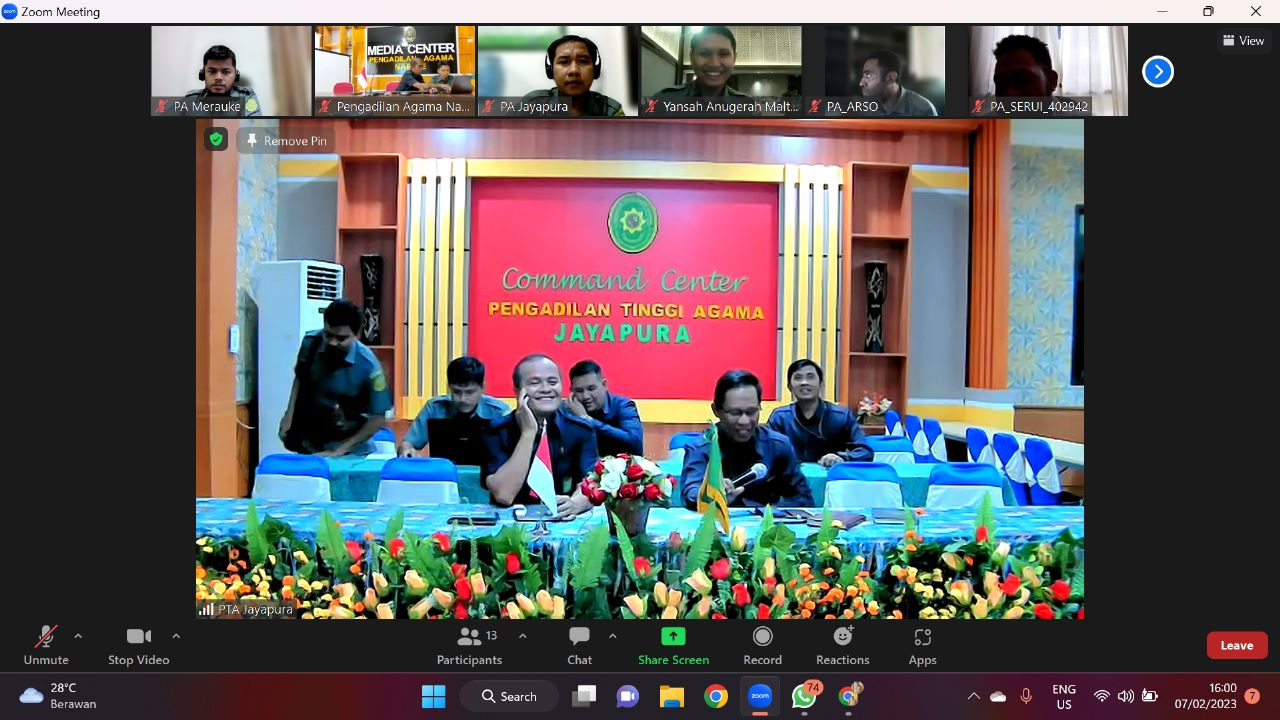The width and height of the screenshot is (1280, 720).
Task: Show next page of participant thumbnails
Action: (x=1157, y=71)
